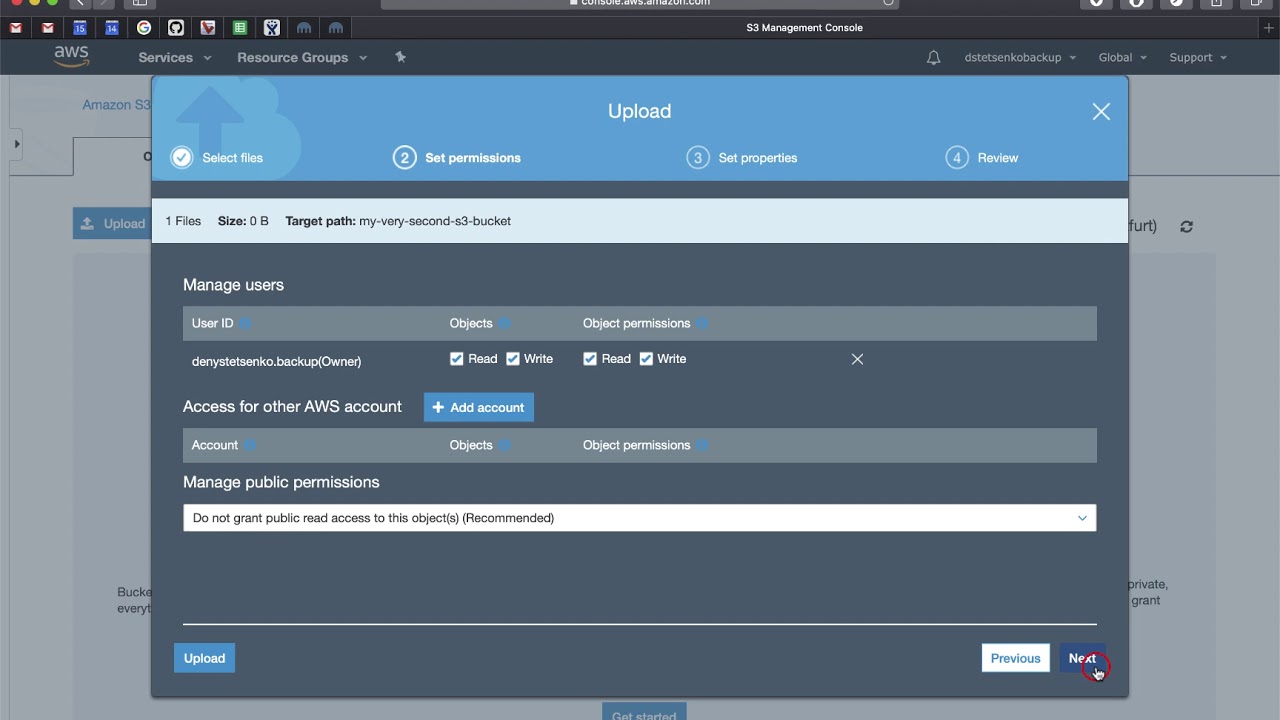Screen dimensions: 1280x720
Task: Uncheck Objects Read for owner
Action: point(457,359)
